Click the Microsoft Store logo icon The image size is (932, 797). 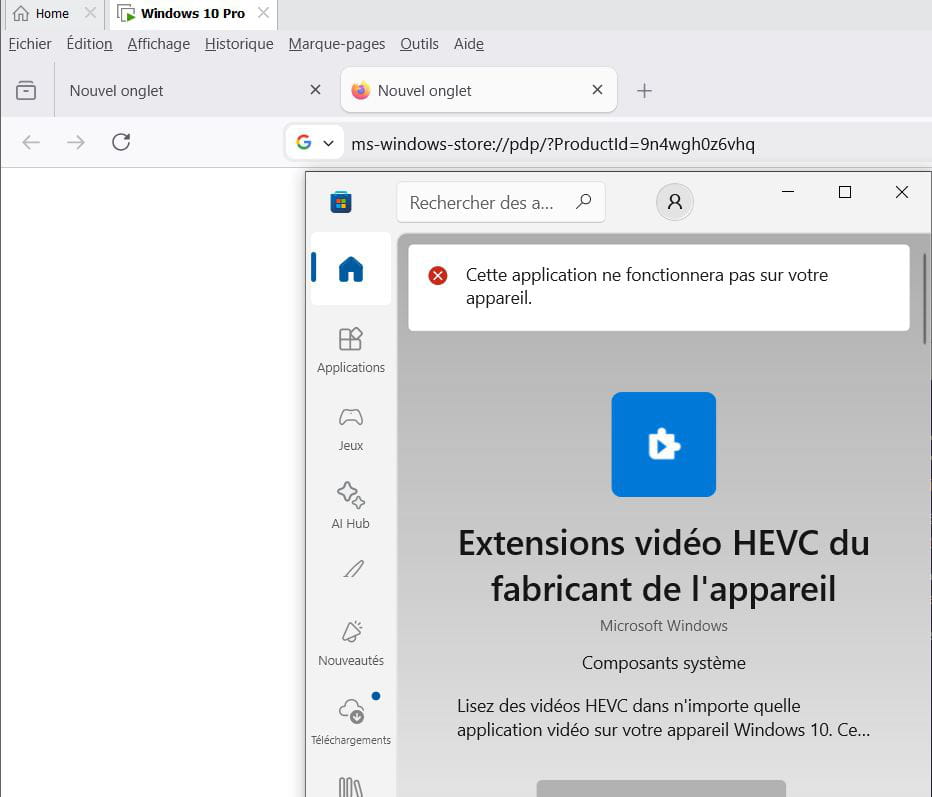click(x=341, y=202)
